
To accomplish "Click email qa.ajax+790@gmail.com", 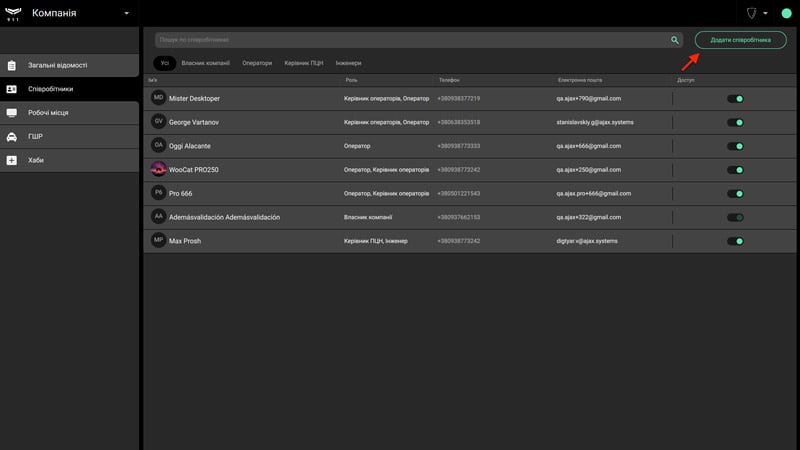I will (x=589, y=98).
